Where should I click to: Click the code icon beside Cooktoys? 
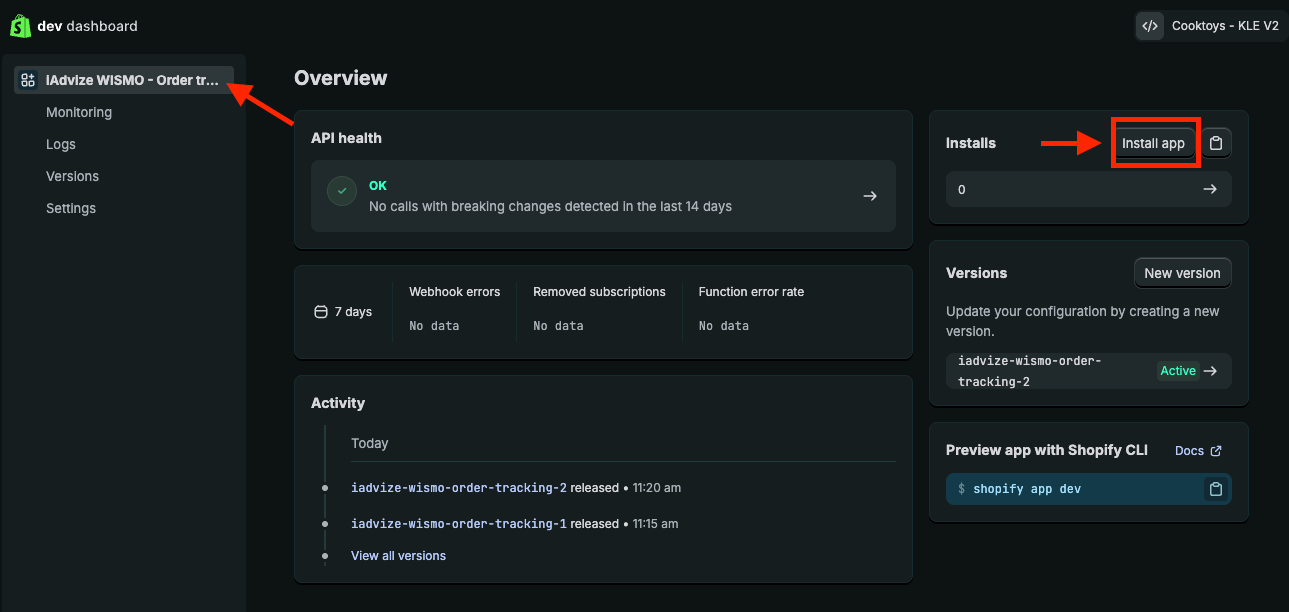1149,26
